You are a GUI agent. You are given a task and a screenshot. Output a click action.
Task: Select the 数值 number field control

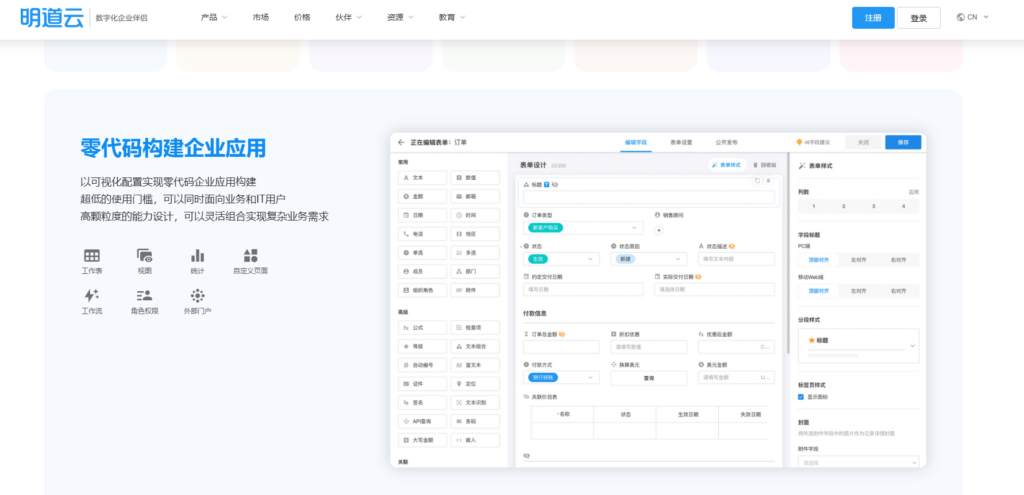tap(475, 178)
